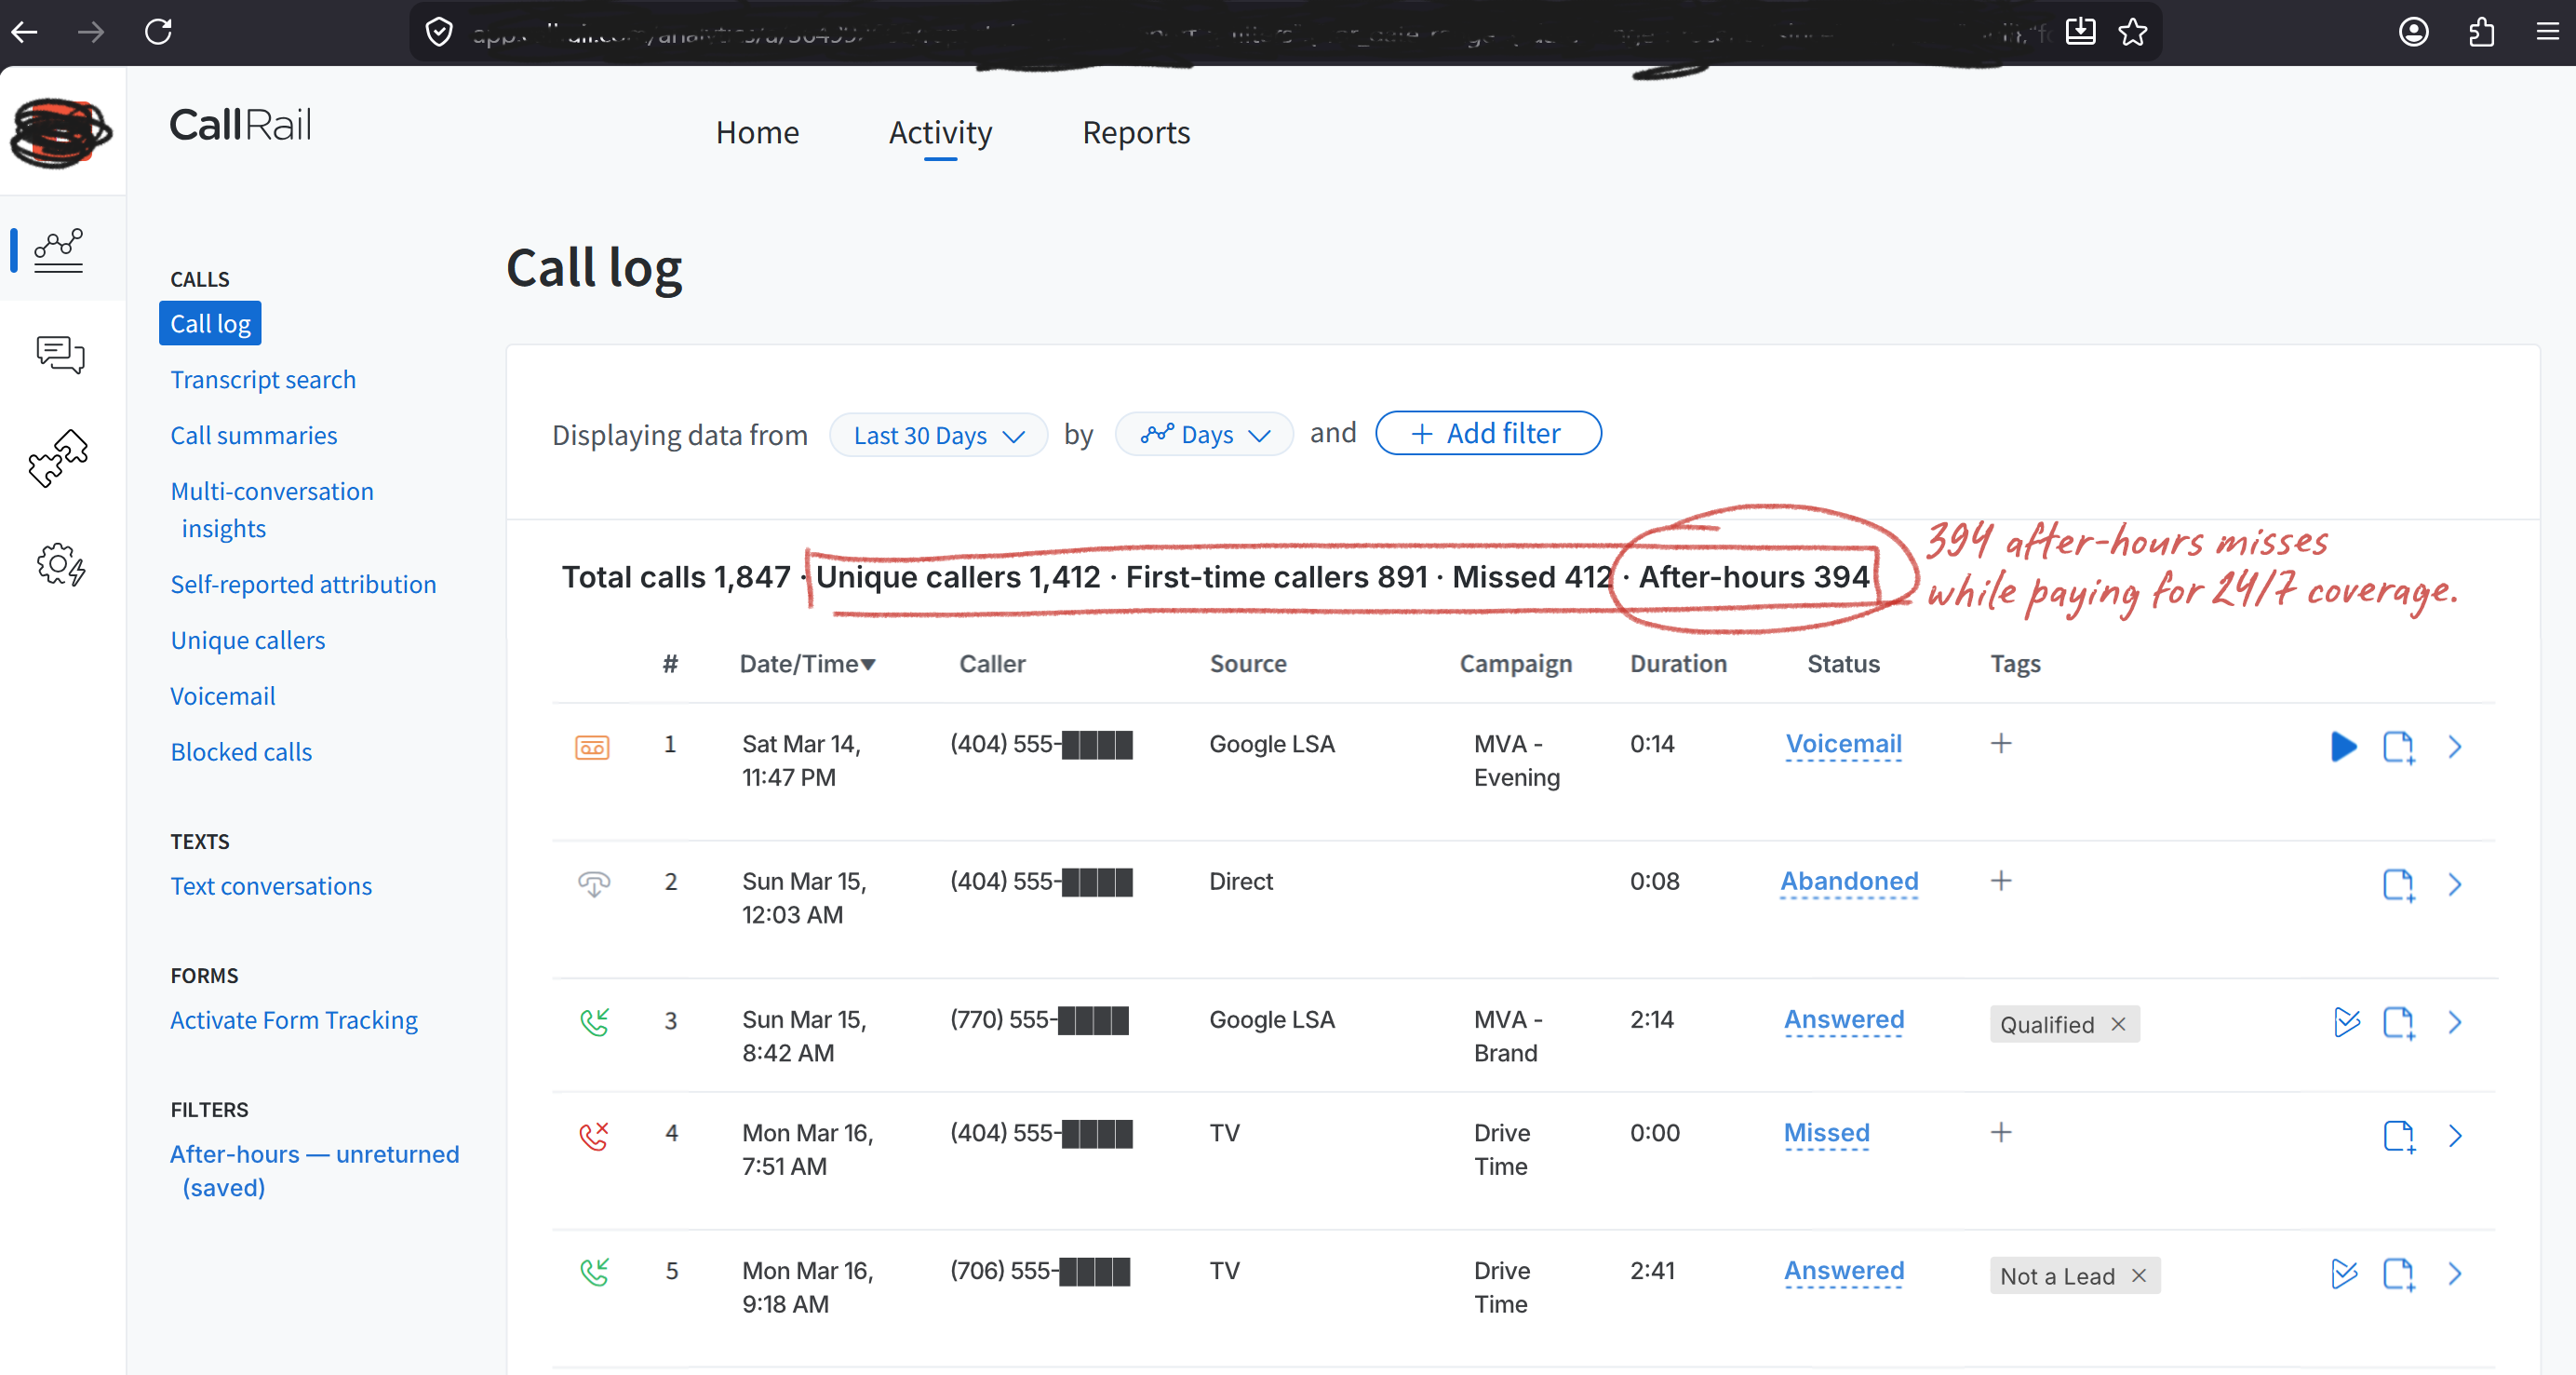Click the Status column header
The width and height of the screenshot is (2576, 1375).
(x=1843, y=664)
